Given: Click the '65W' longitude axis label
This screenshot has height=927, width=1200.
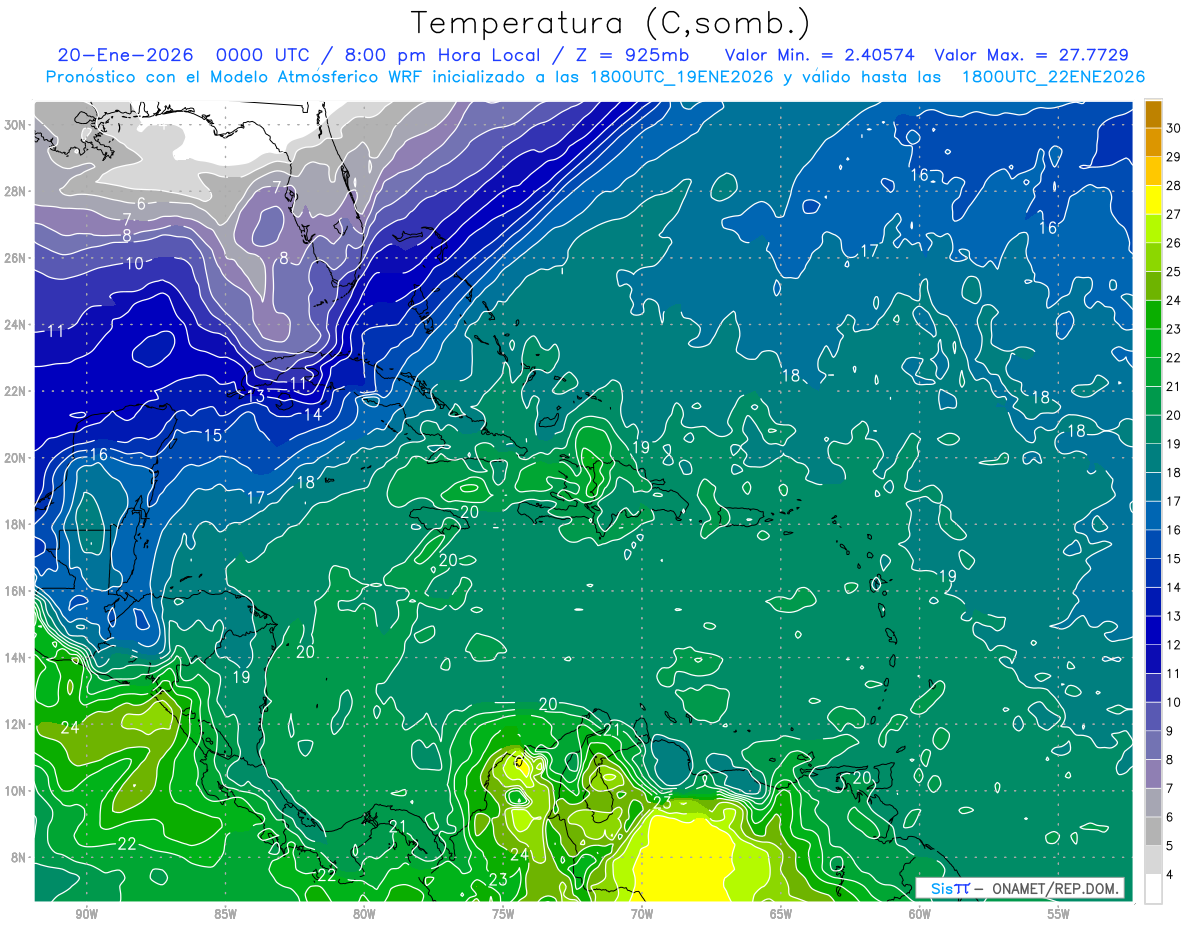Looking at the screenshot, I should [781, 914].
